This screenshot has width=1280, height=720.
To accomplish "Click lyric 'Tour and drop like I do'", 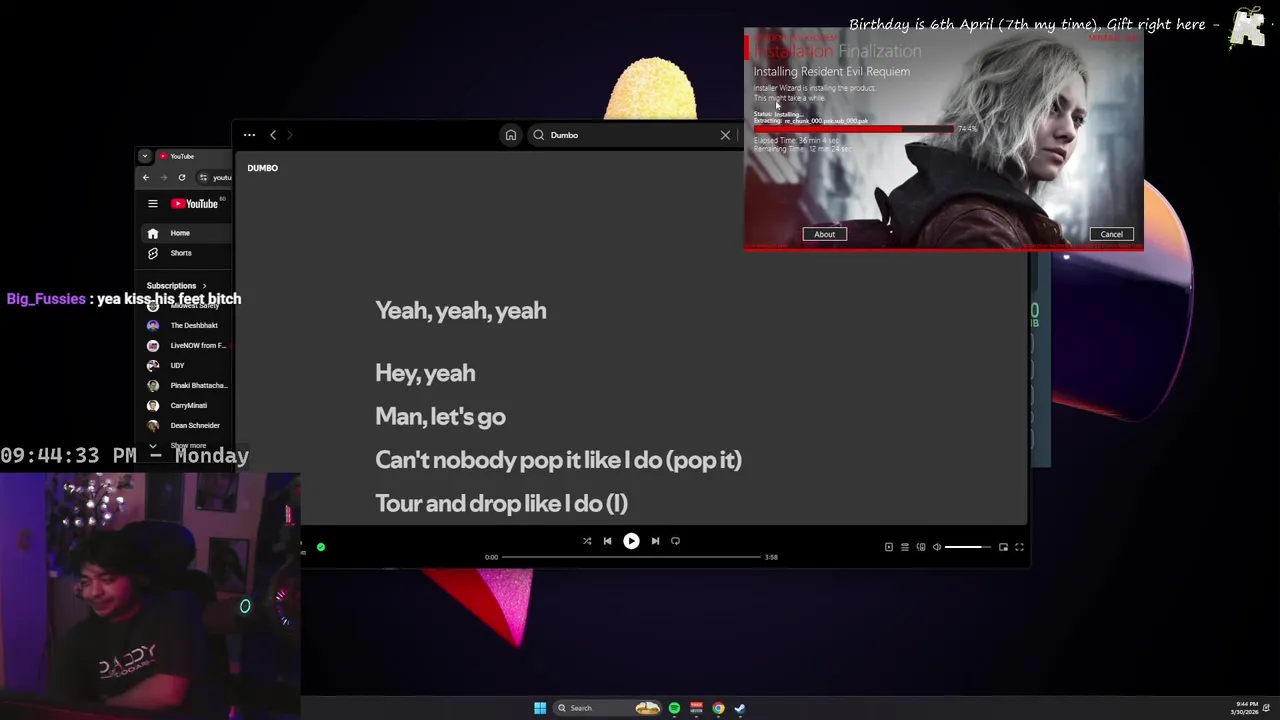I will (501, 504).
